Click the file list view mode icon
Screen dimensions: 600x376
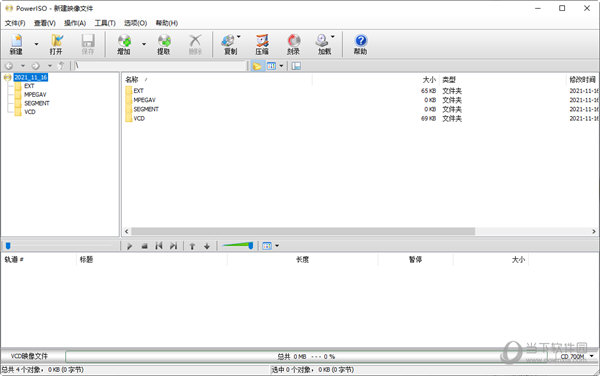pyautogui.click(x=271, y=66)
